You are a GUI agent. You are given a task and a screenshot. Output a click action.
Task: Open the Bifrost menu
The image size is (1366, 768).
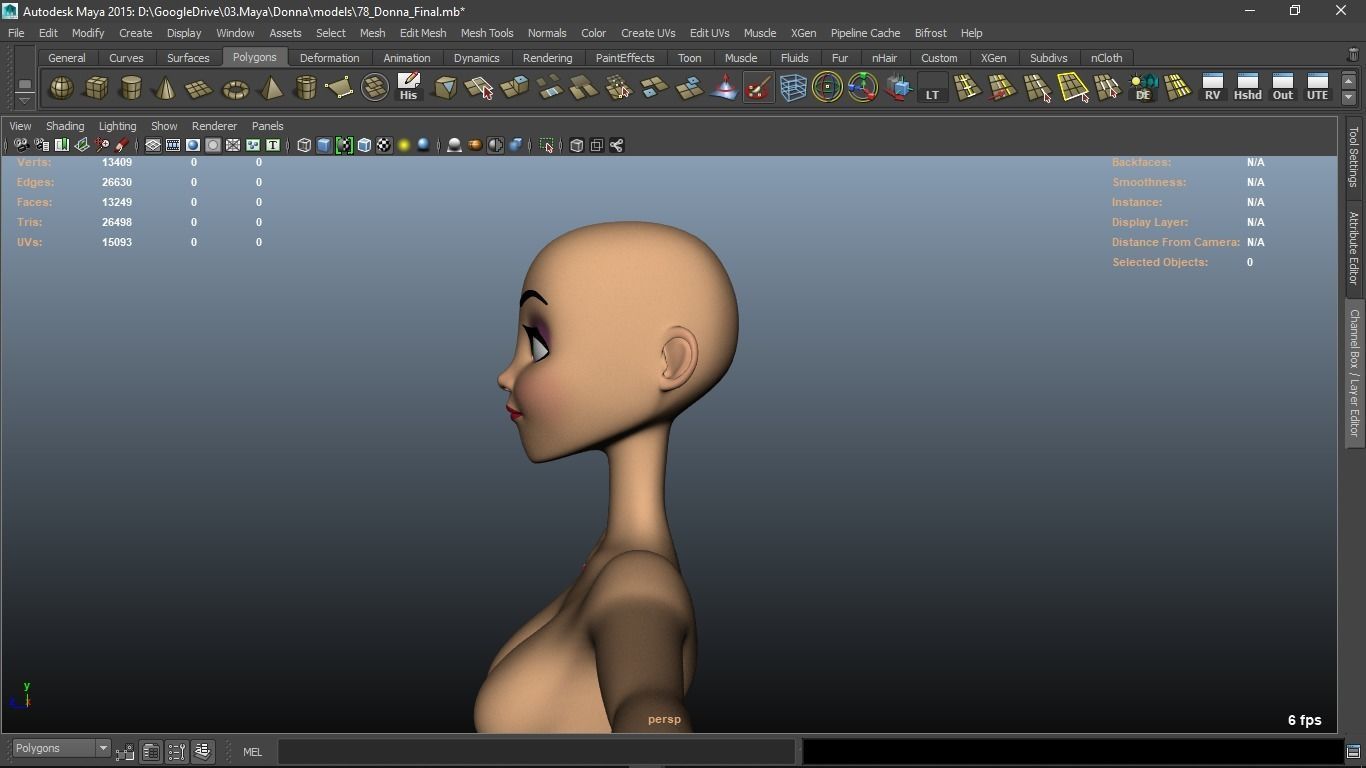click(930, 33)
